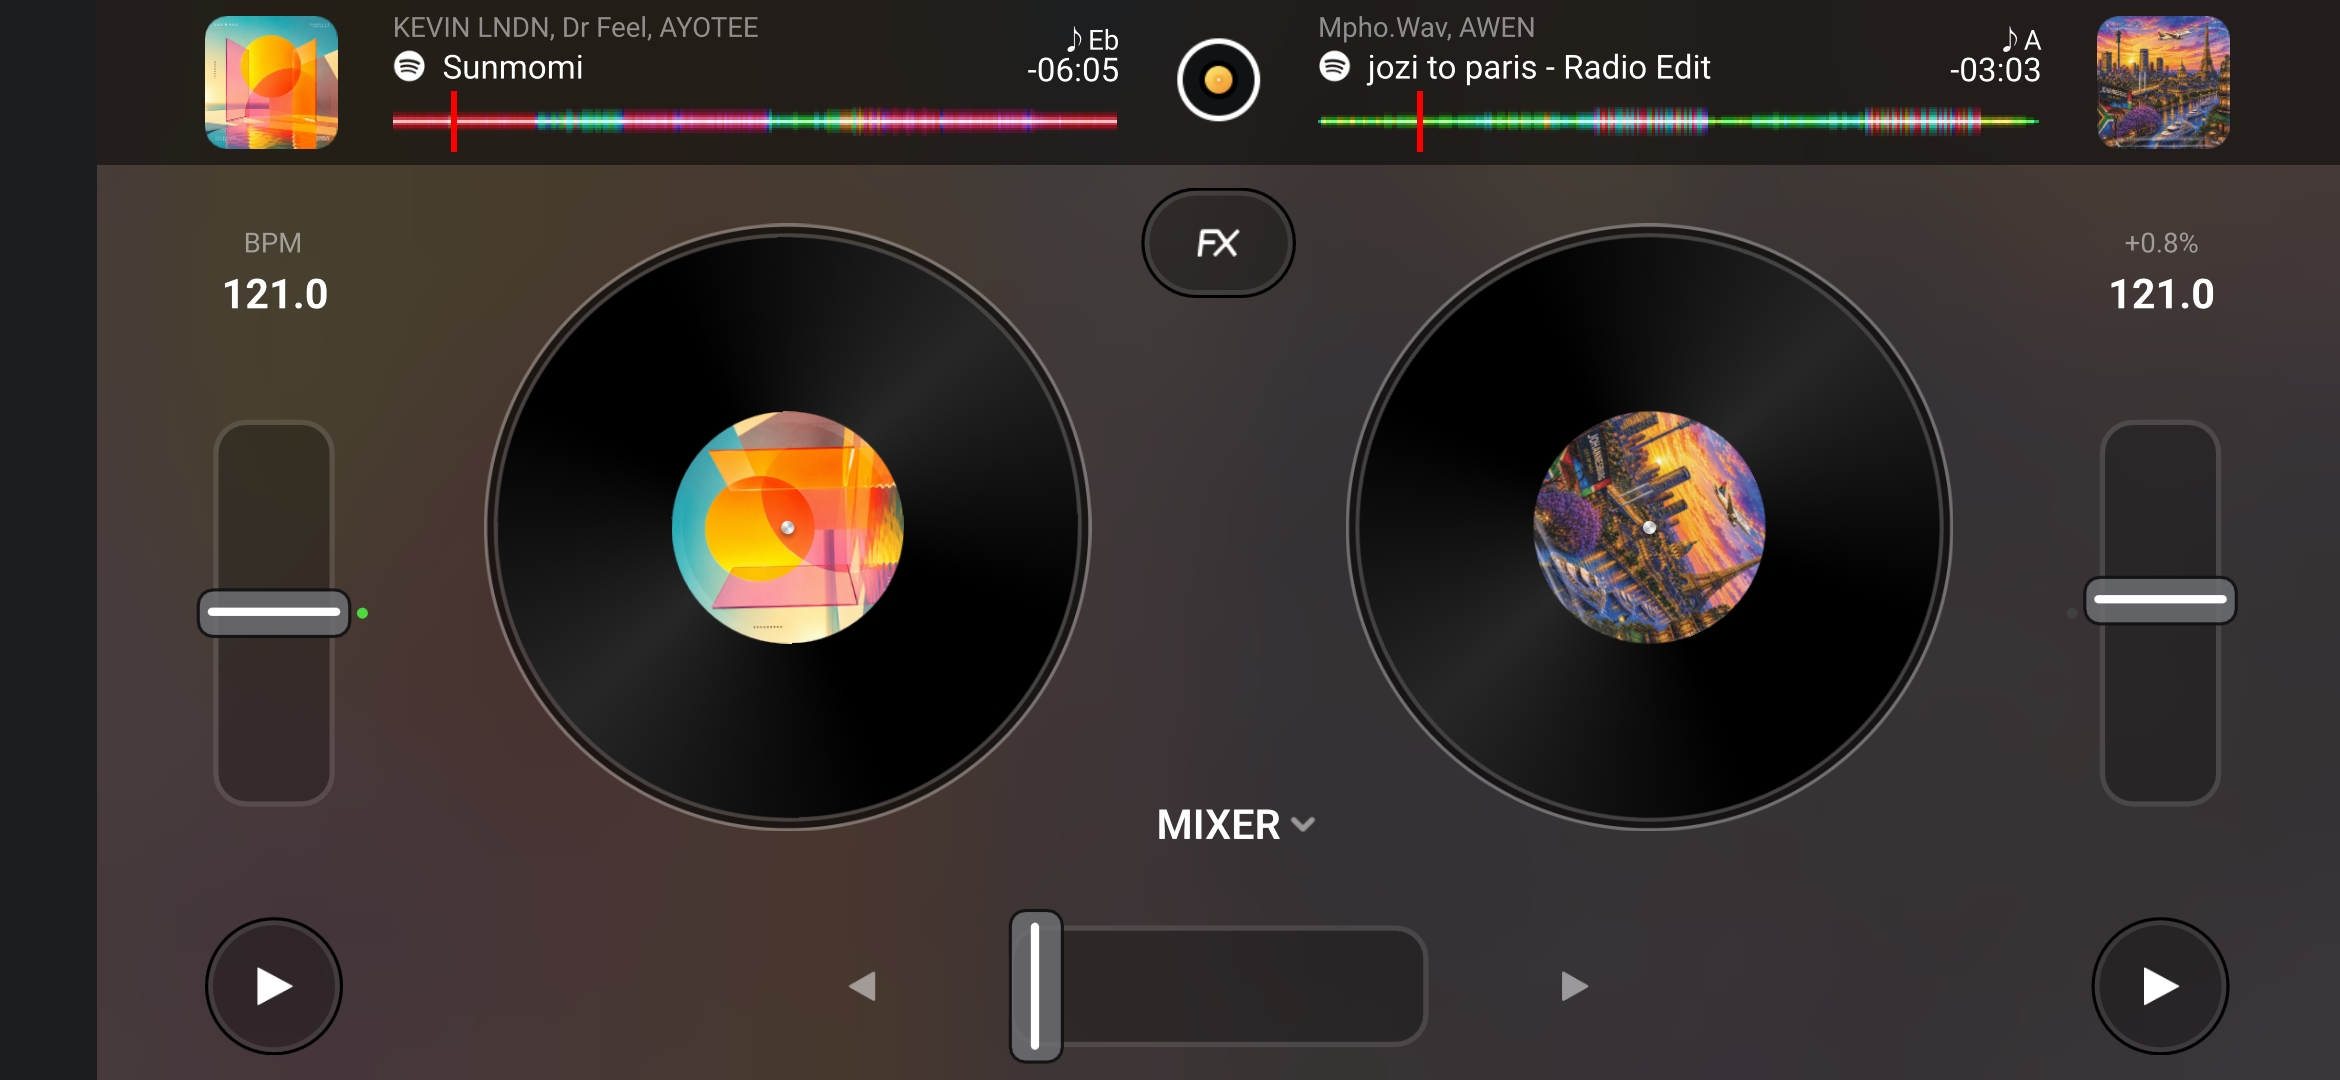Image resolution: width=2340 pixels, height=1080 pixels.
Task: Click the left deck waveform playhead marker
Action: coord(454,121)
